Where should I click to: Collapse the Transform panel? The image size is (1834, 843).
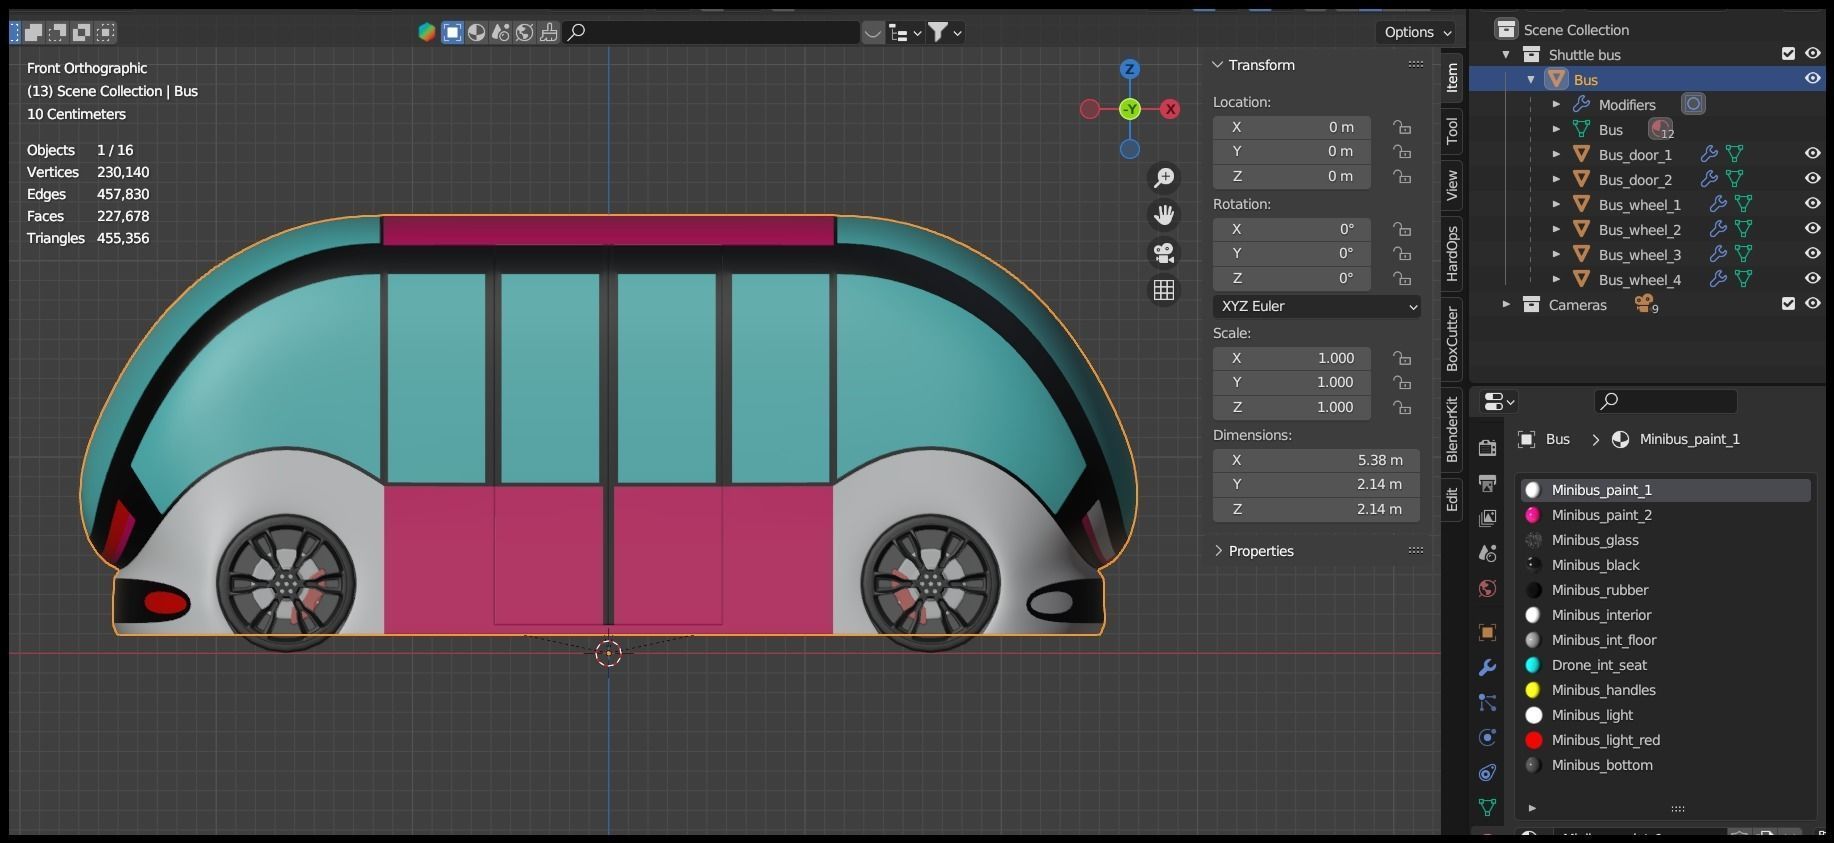click(1218, 65)
